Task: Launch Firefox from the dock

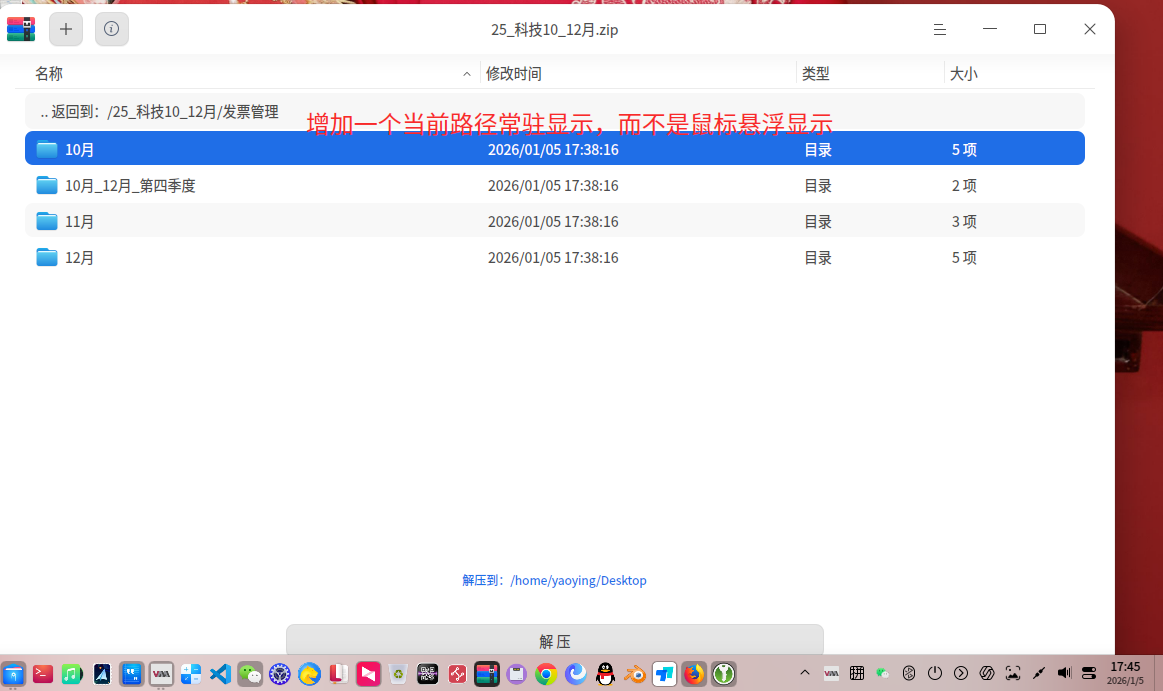Action: click(x=694, y=674)
